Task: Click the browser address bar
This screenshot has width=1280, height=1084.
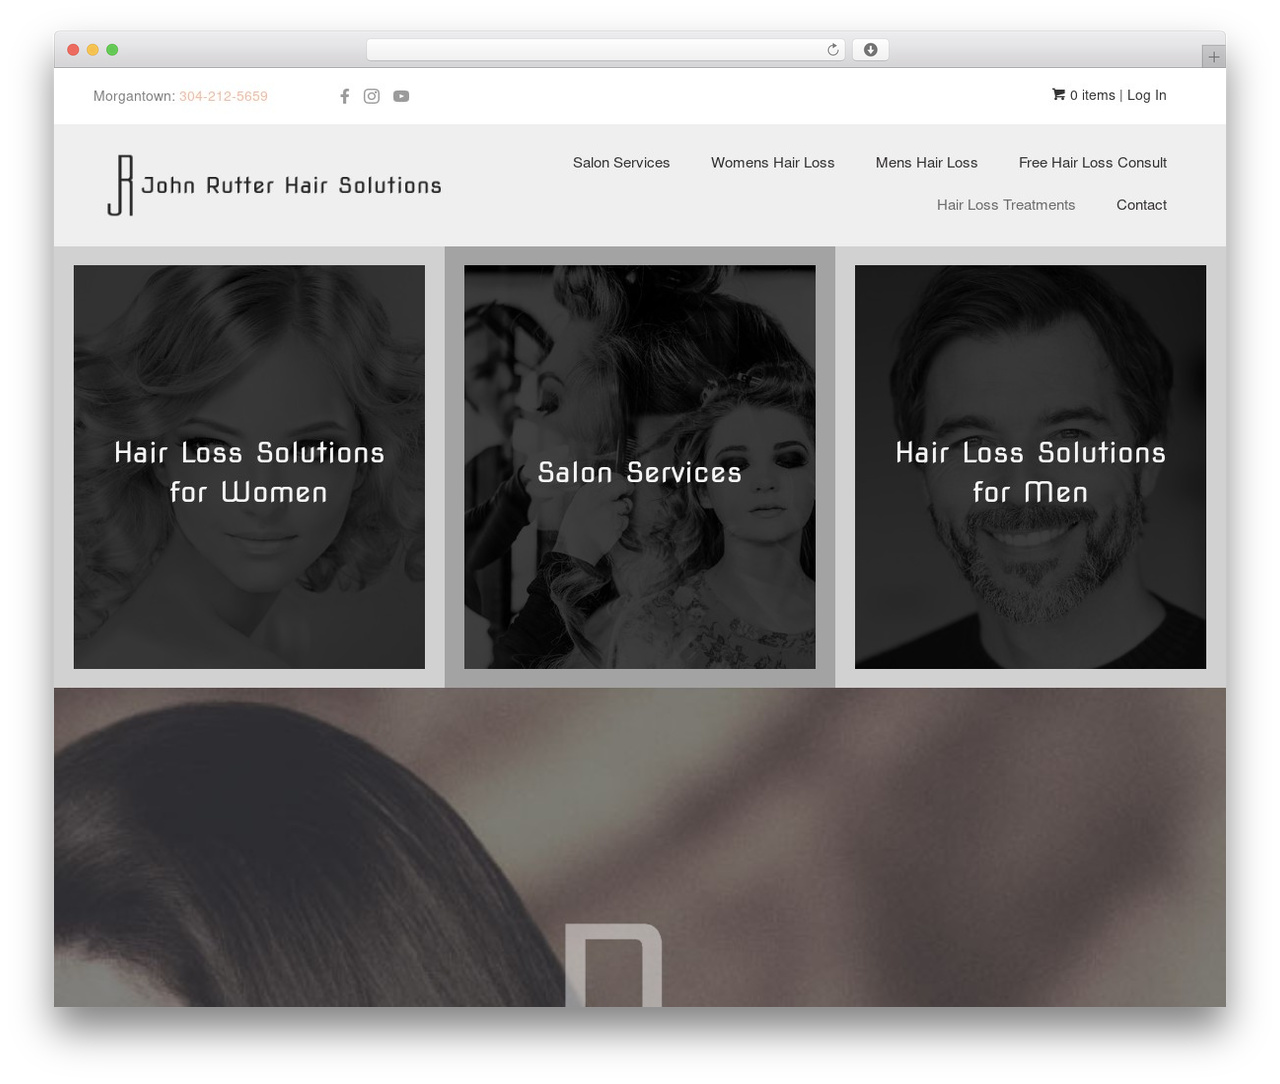Action: pos(605,50)
